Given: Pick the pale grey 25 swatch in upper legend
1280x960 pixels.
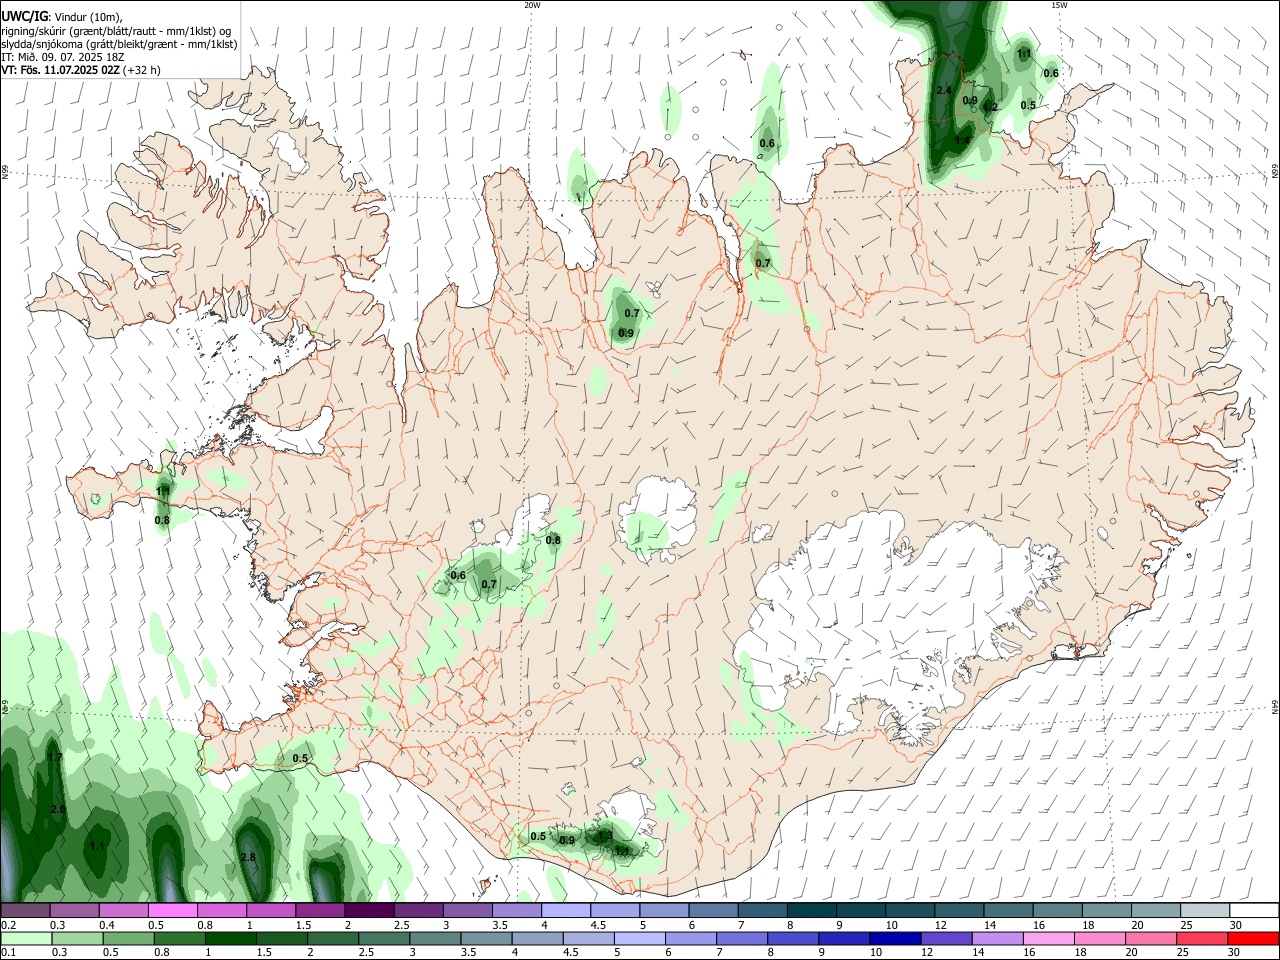Looking at the screenshot, I should tap(1204, 911).
